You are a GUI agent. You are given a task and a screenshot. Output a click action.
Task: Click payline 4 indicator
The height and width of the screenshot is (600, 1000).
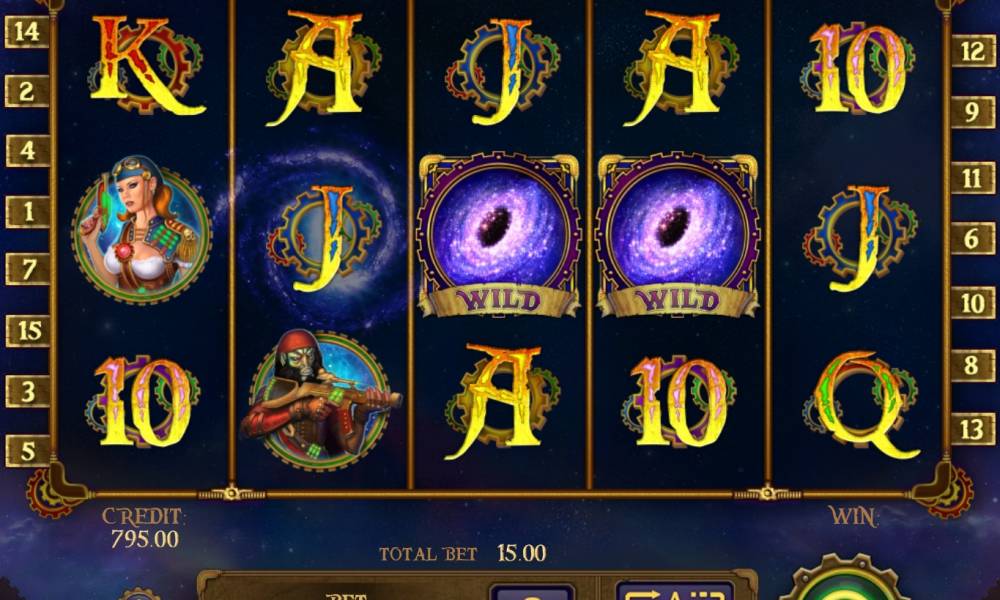(x=27, y=150)
